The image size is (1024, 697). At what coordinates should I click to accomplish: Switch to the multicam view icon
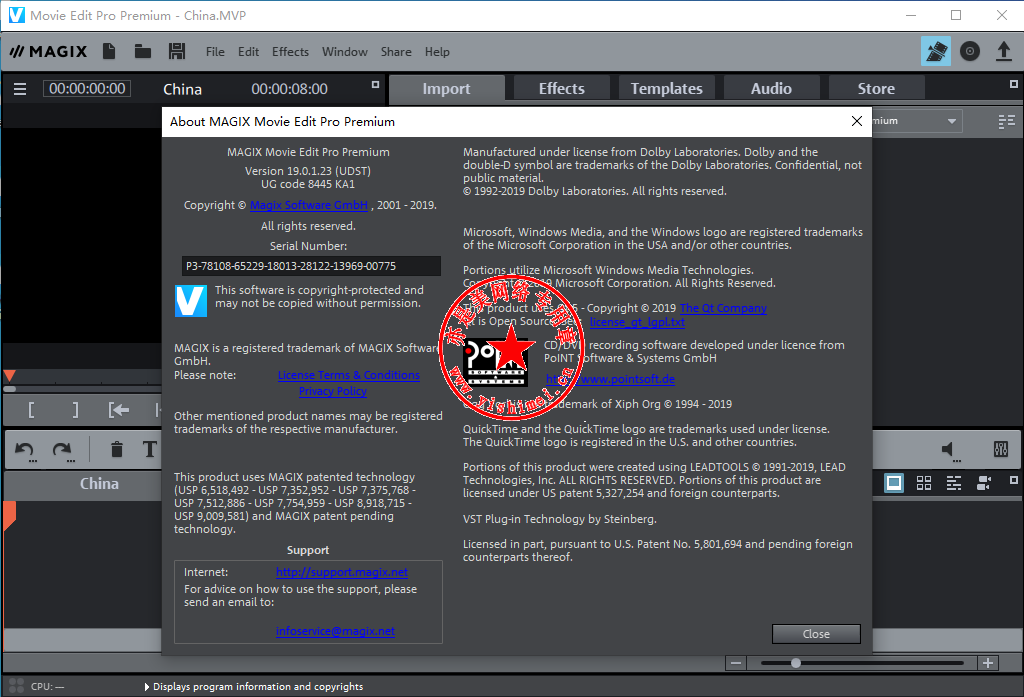(x=984, y=483)
